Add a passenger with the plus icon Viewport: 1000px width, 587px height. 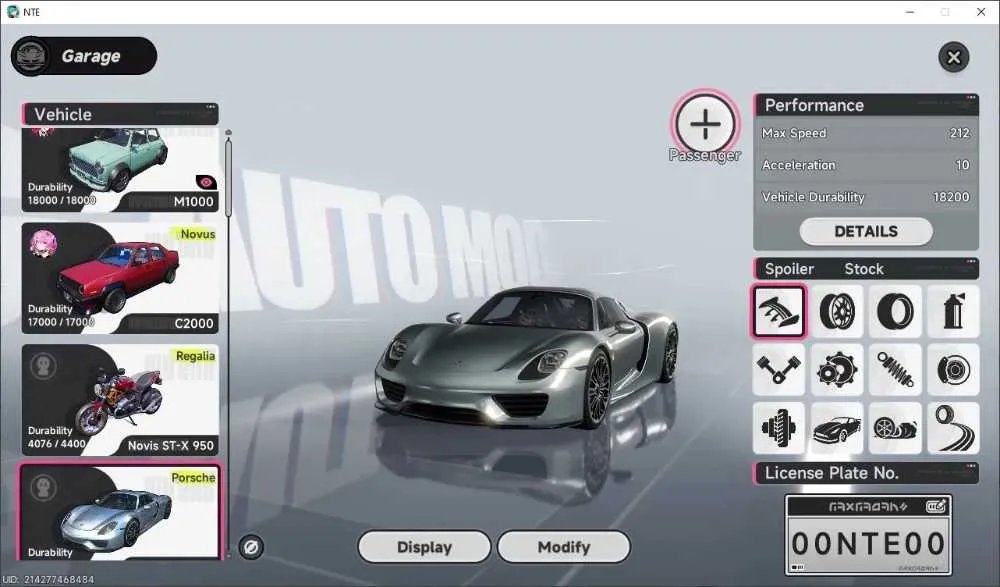coord(705,124)
